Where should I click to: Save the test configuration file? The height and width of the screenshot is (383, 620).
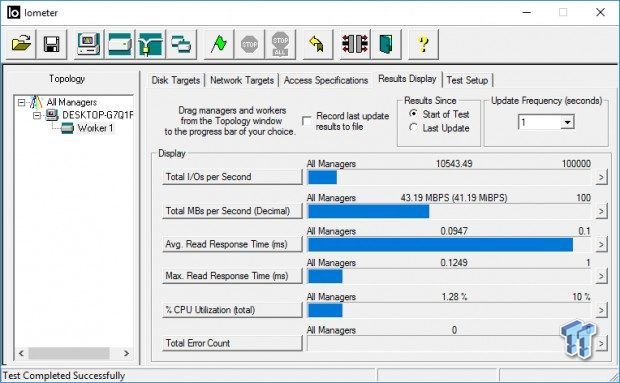click(x=51, y=44)
